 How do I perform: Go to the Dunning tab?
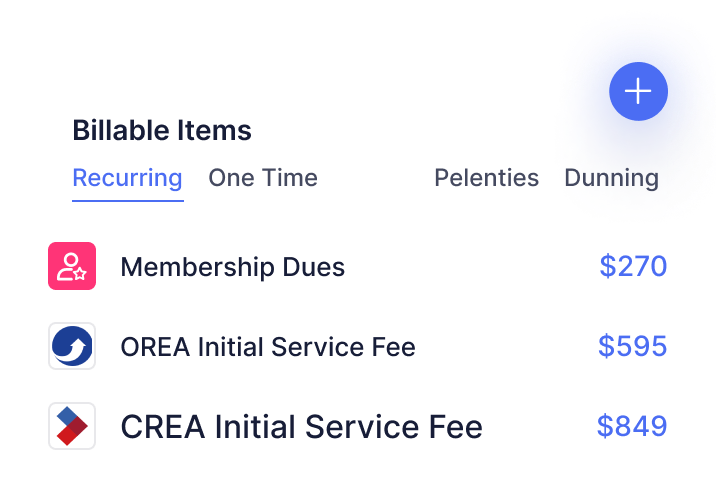611,178
